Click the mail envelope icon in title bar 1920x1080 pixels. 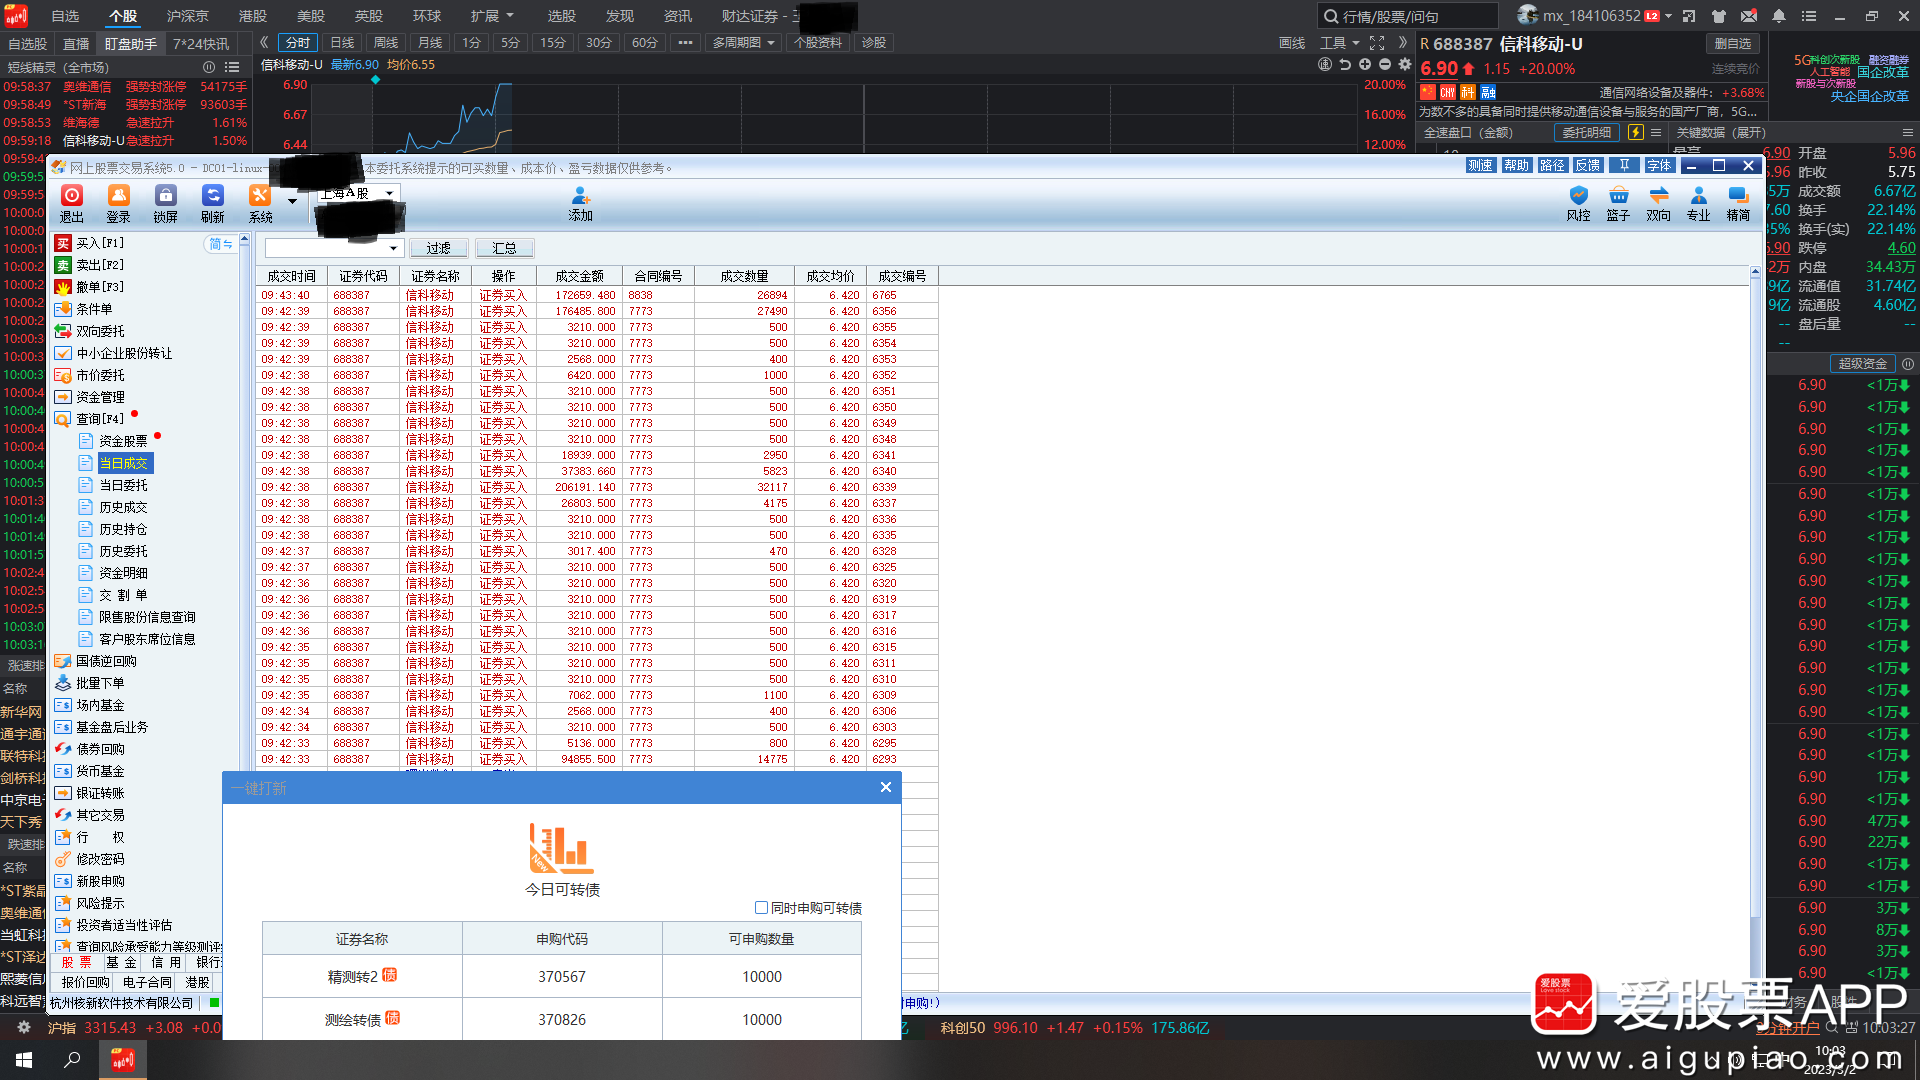[1749, 16]
